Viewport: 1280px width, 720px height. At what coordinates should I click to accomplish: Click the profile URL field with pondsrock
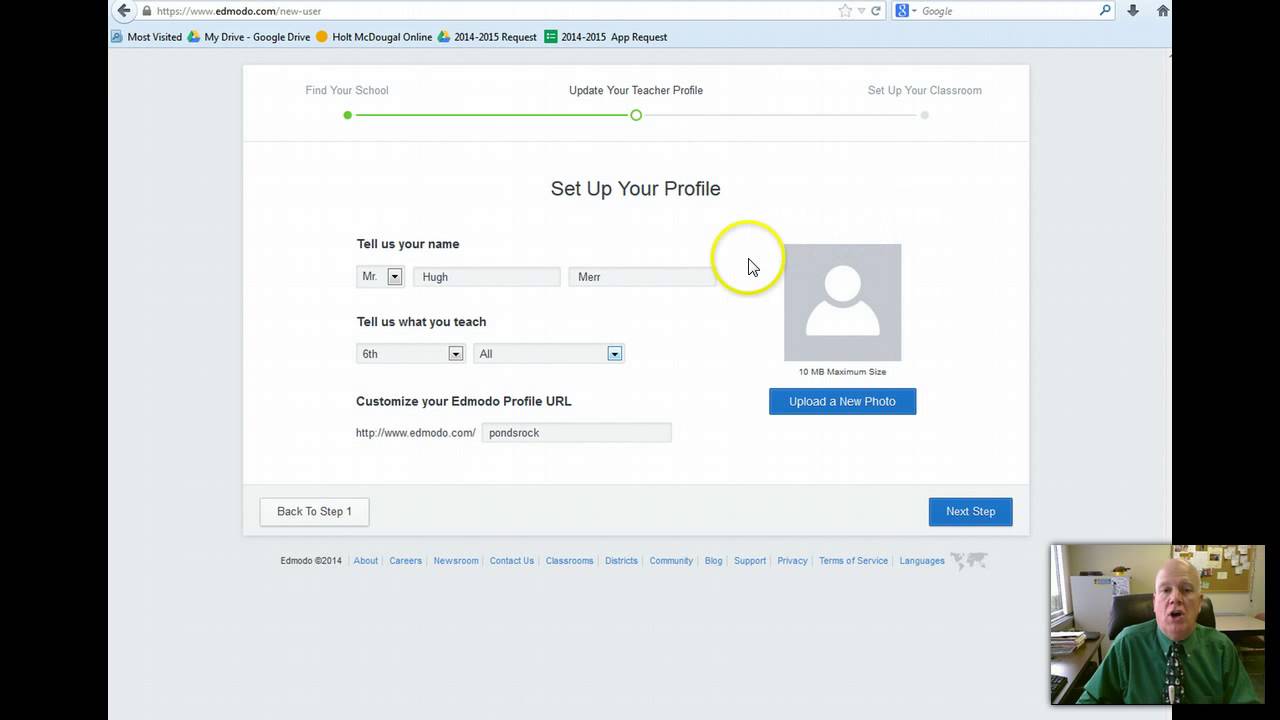[577, 433]
